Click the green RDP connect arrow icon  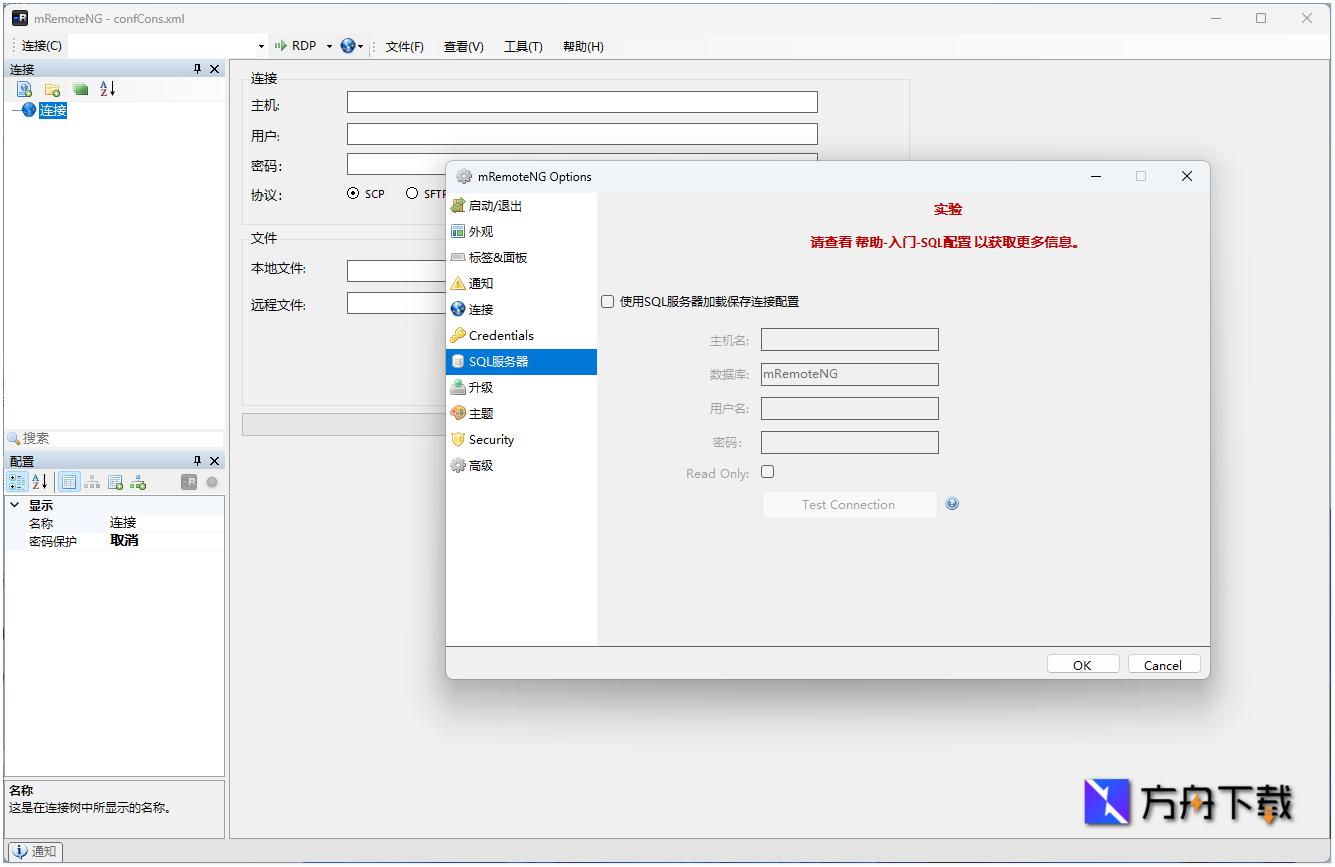281,46
